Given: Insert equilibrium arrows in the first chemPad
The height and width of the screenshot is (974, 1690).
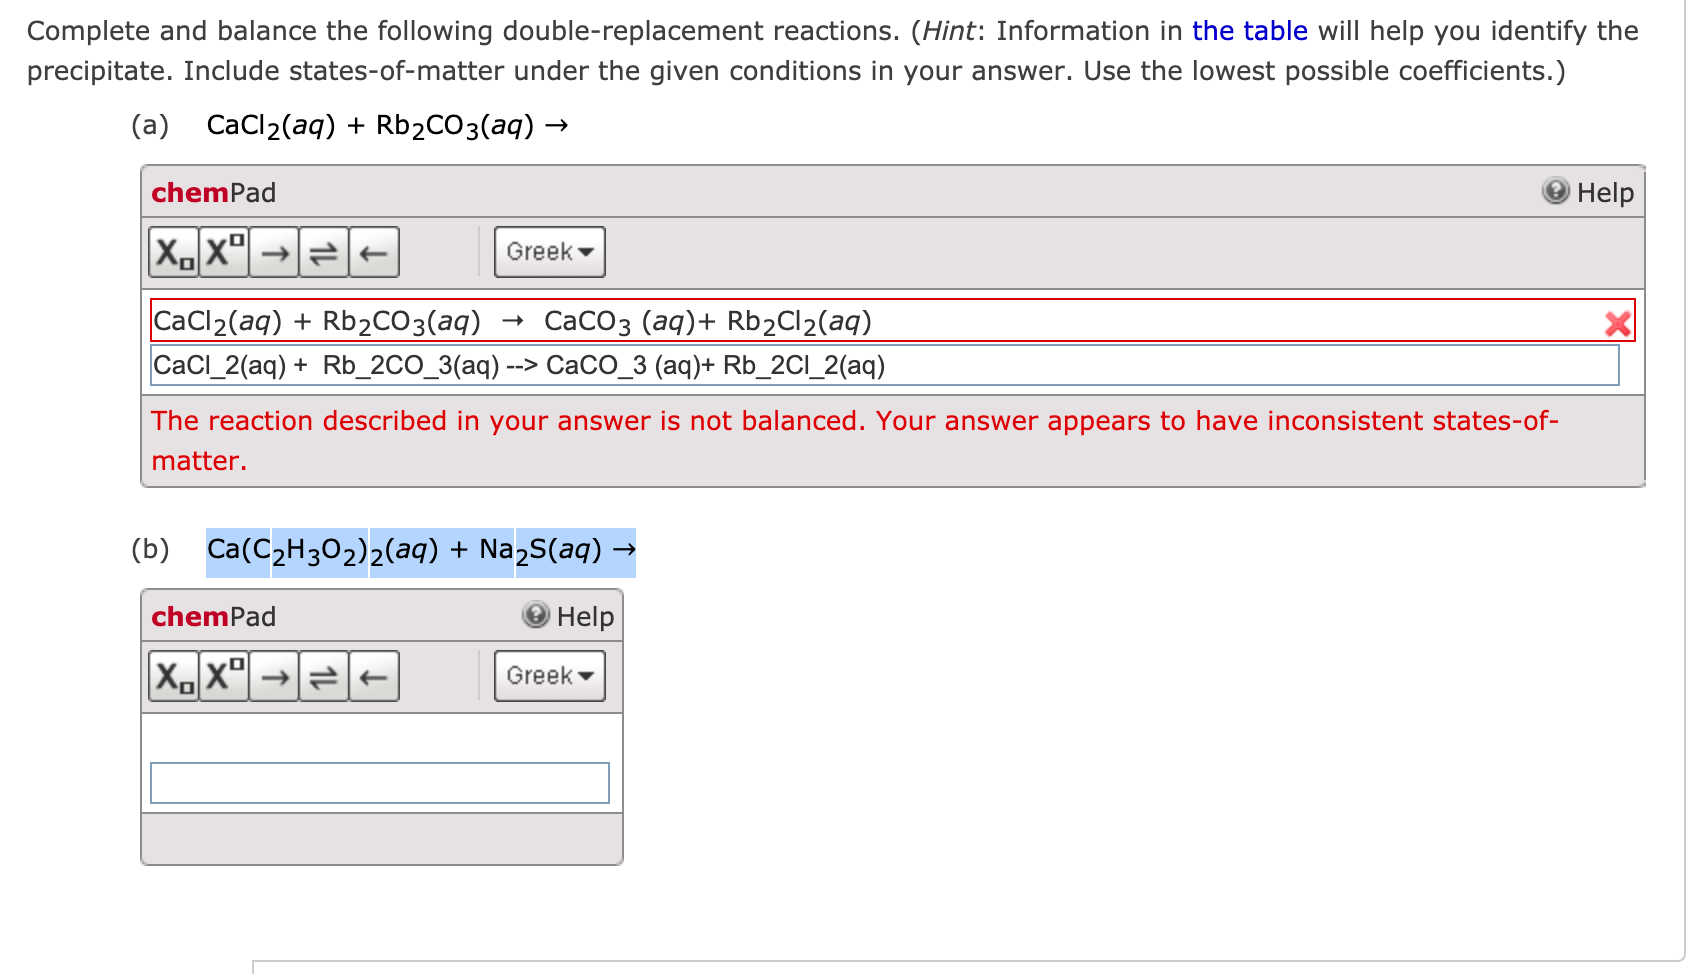Looking at the screenshot, I should click(322, 252).
